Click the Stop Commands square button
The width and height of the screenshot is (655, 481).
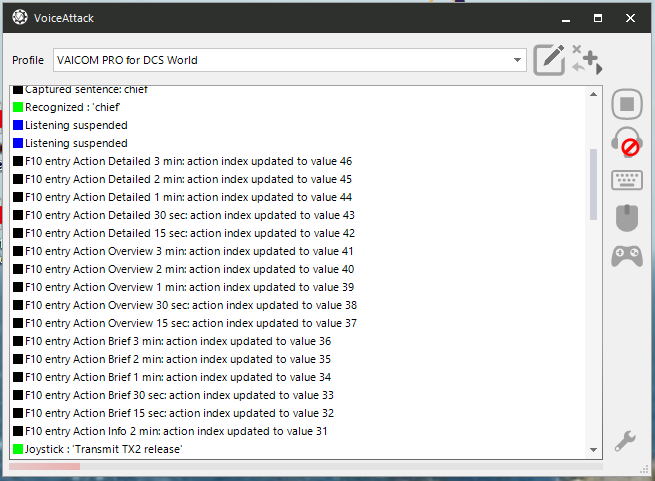(627, 104)
